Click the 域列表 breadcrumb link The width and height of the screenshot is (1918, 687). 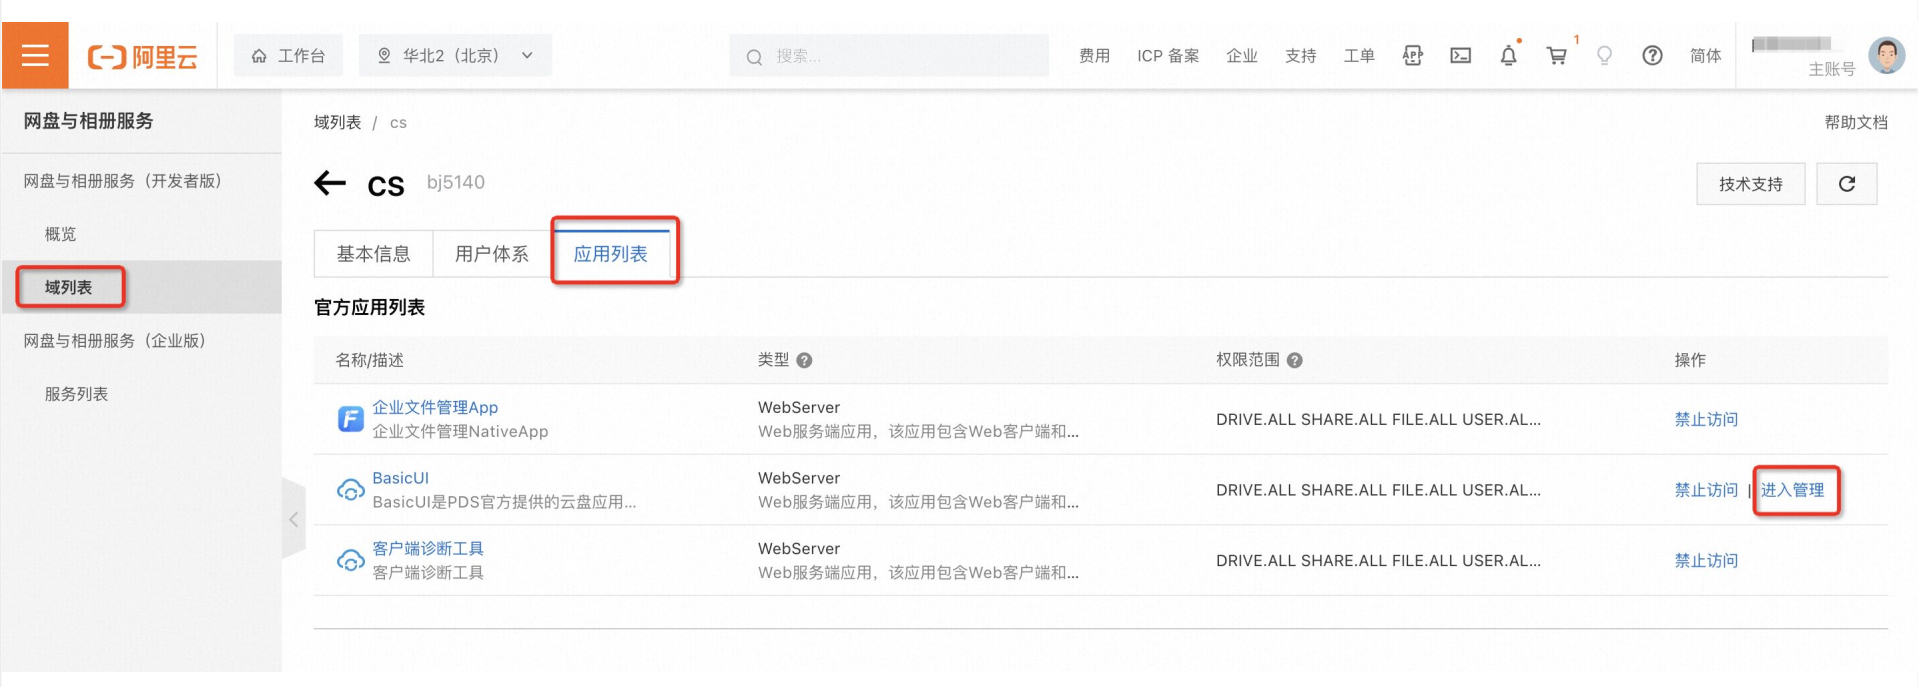pos(337,122)
